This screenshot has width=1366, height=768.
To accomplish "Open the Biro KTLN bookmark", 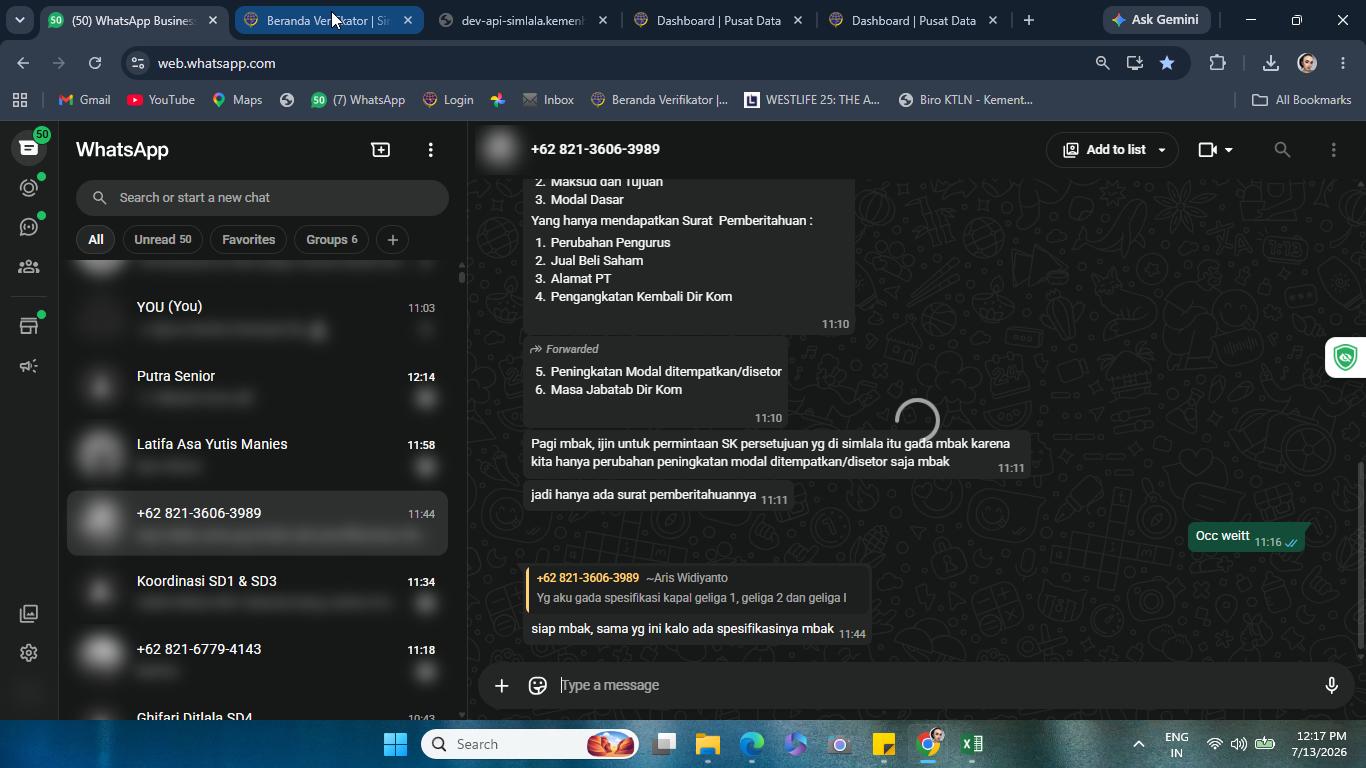I will (966, 100).
